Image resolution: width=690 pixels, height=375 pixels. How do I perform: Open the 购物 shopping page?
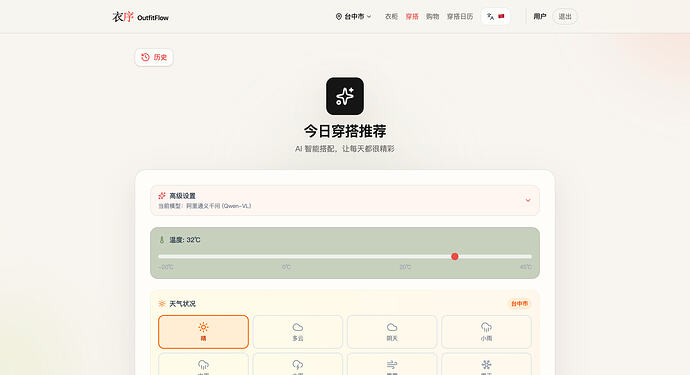[x=433, y=17]
